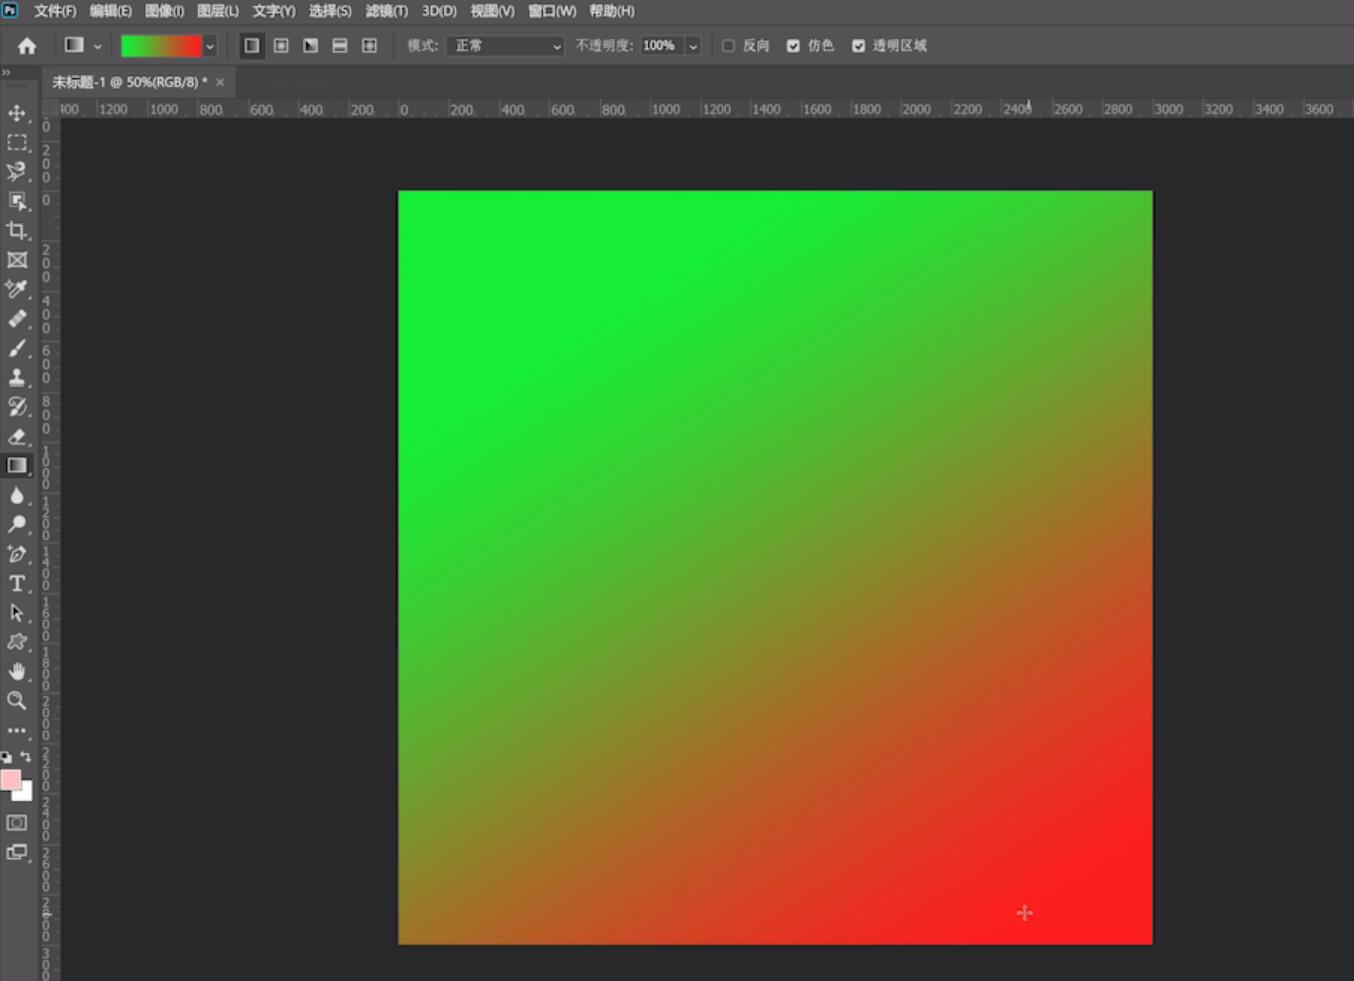Select the Crop tool
Image resolution: width=1354 pixels, height=981 pixels.
click(17, 231)
